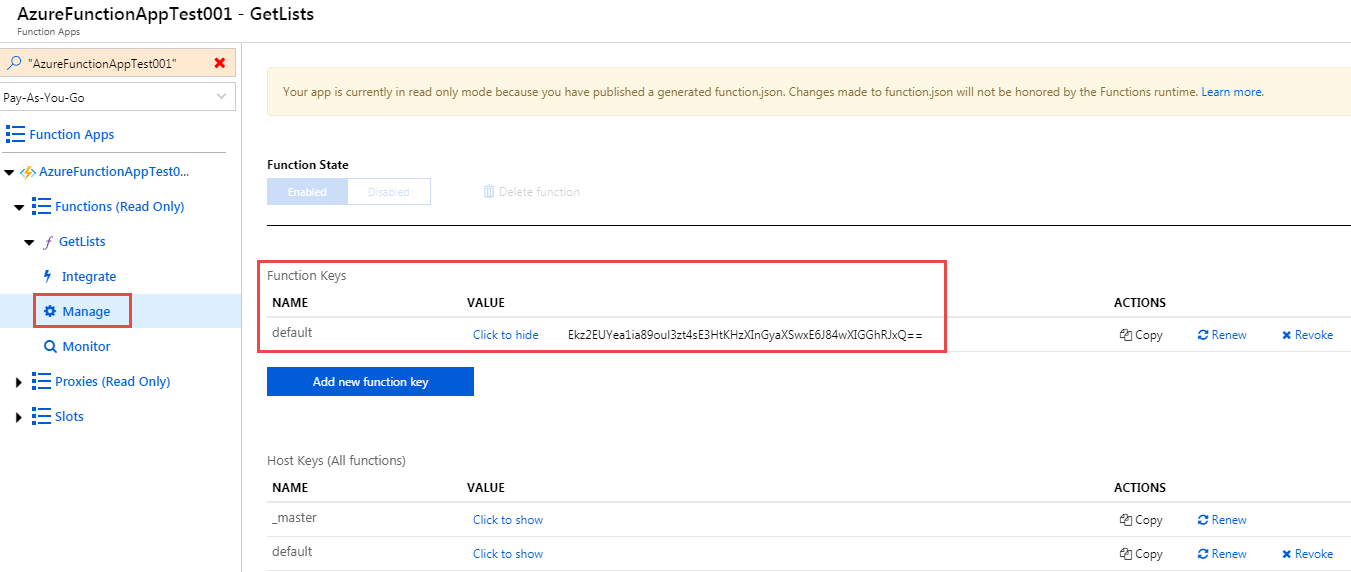Open the Slots tree item

(69, 416)
